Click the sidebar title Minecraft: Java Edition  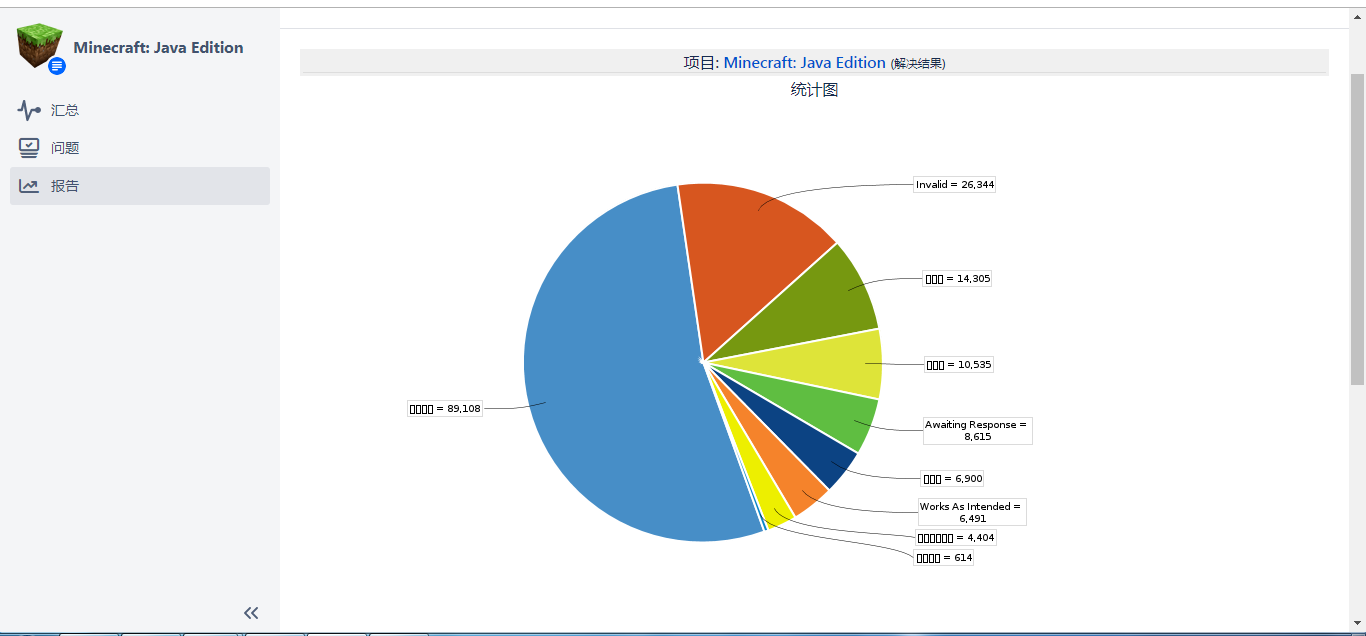click(x=158, y=47)
